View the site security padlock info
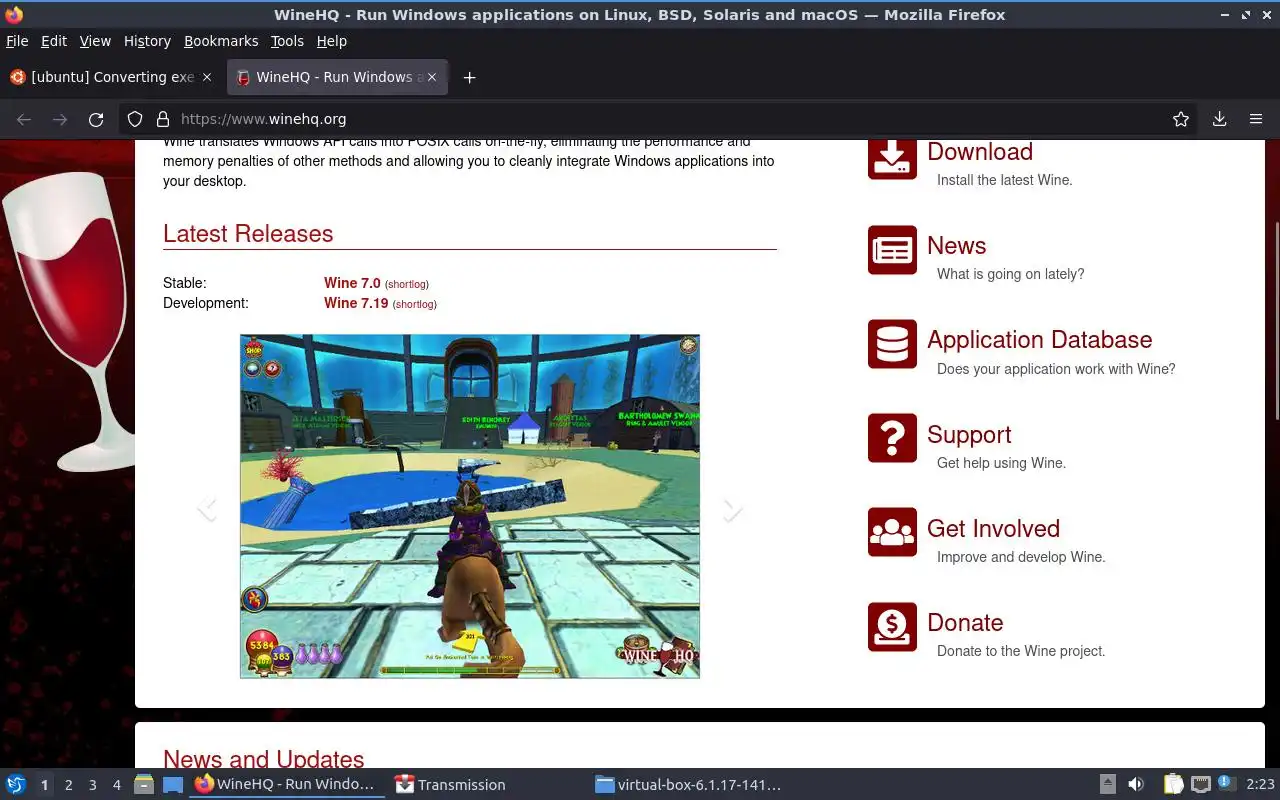Screen dimensions: 1280x800 coord(163,119)
